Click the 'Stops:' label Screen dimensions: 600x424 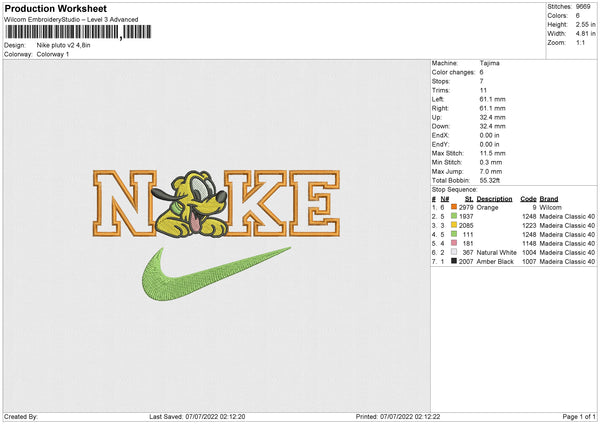click(x=440, y=81)
